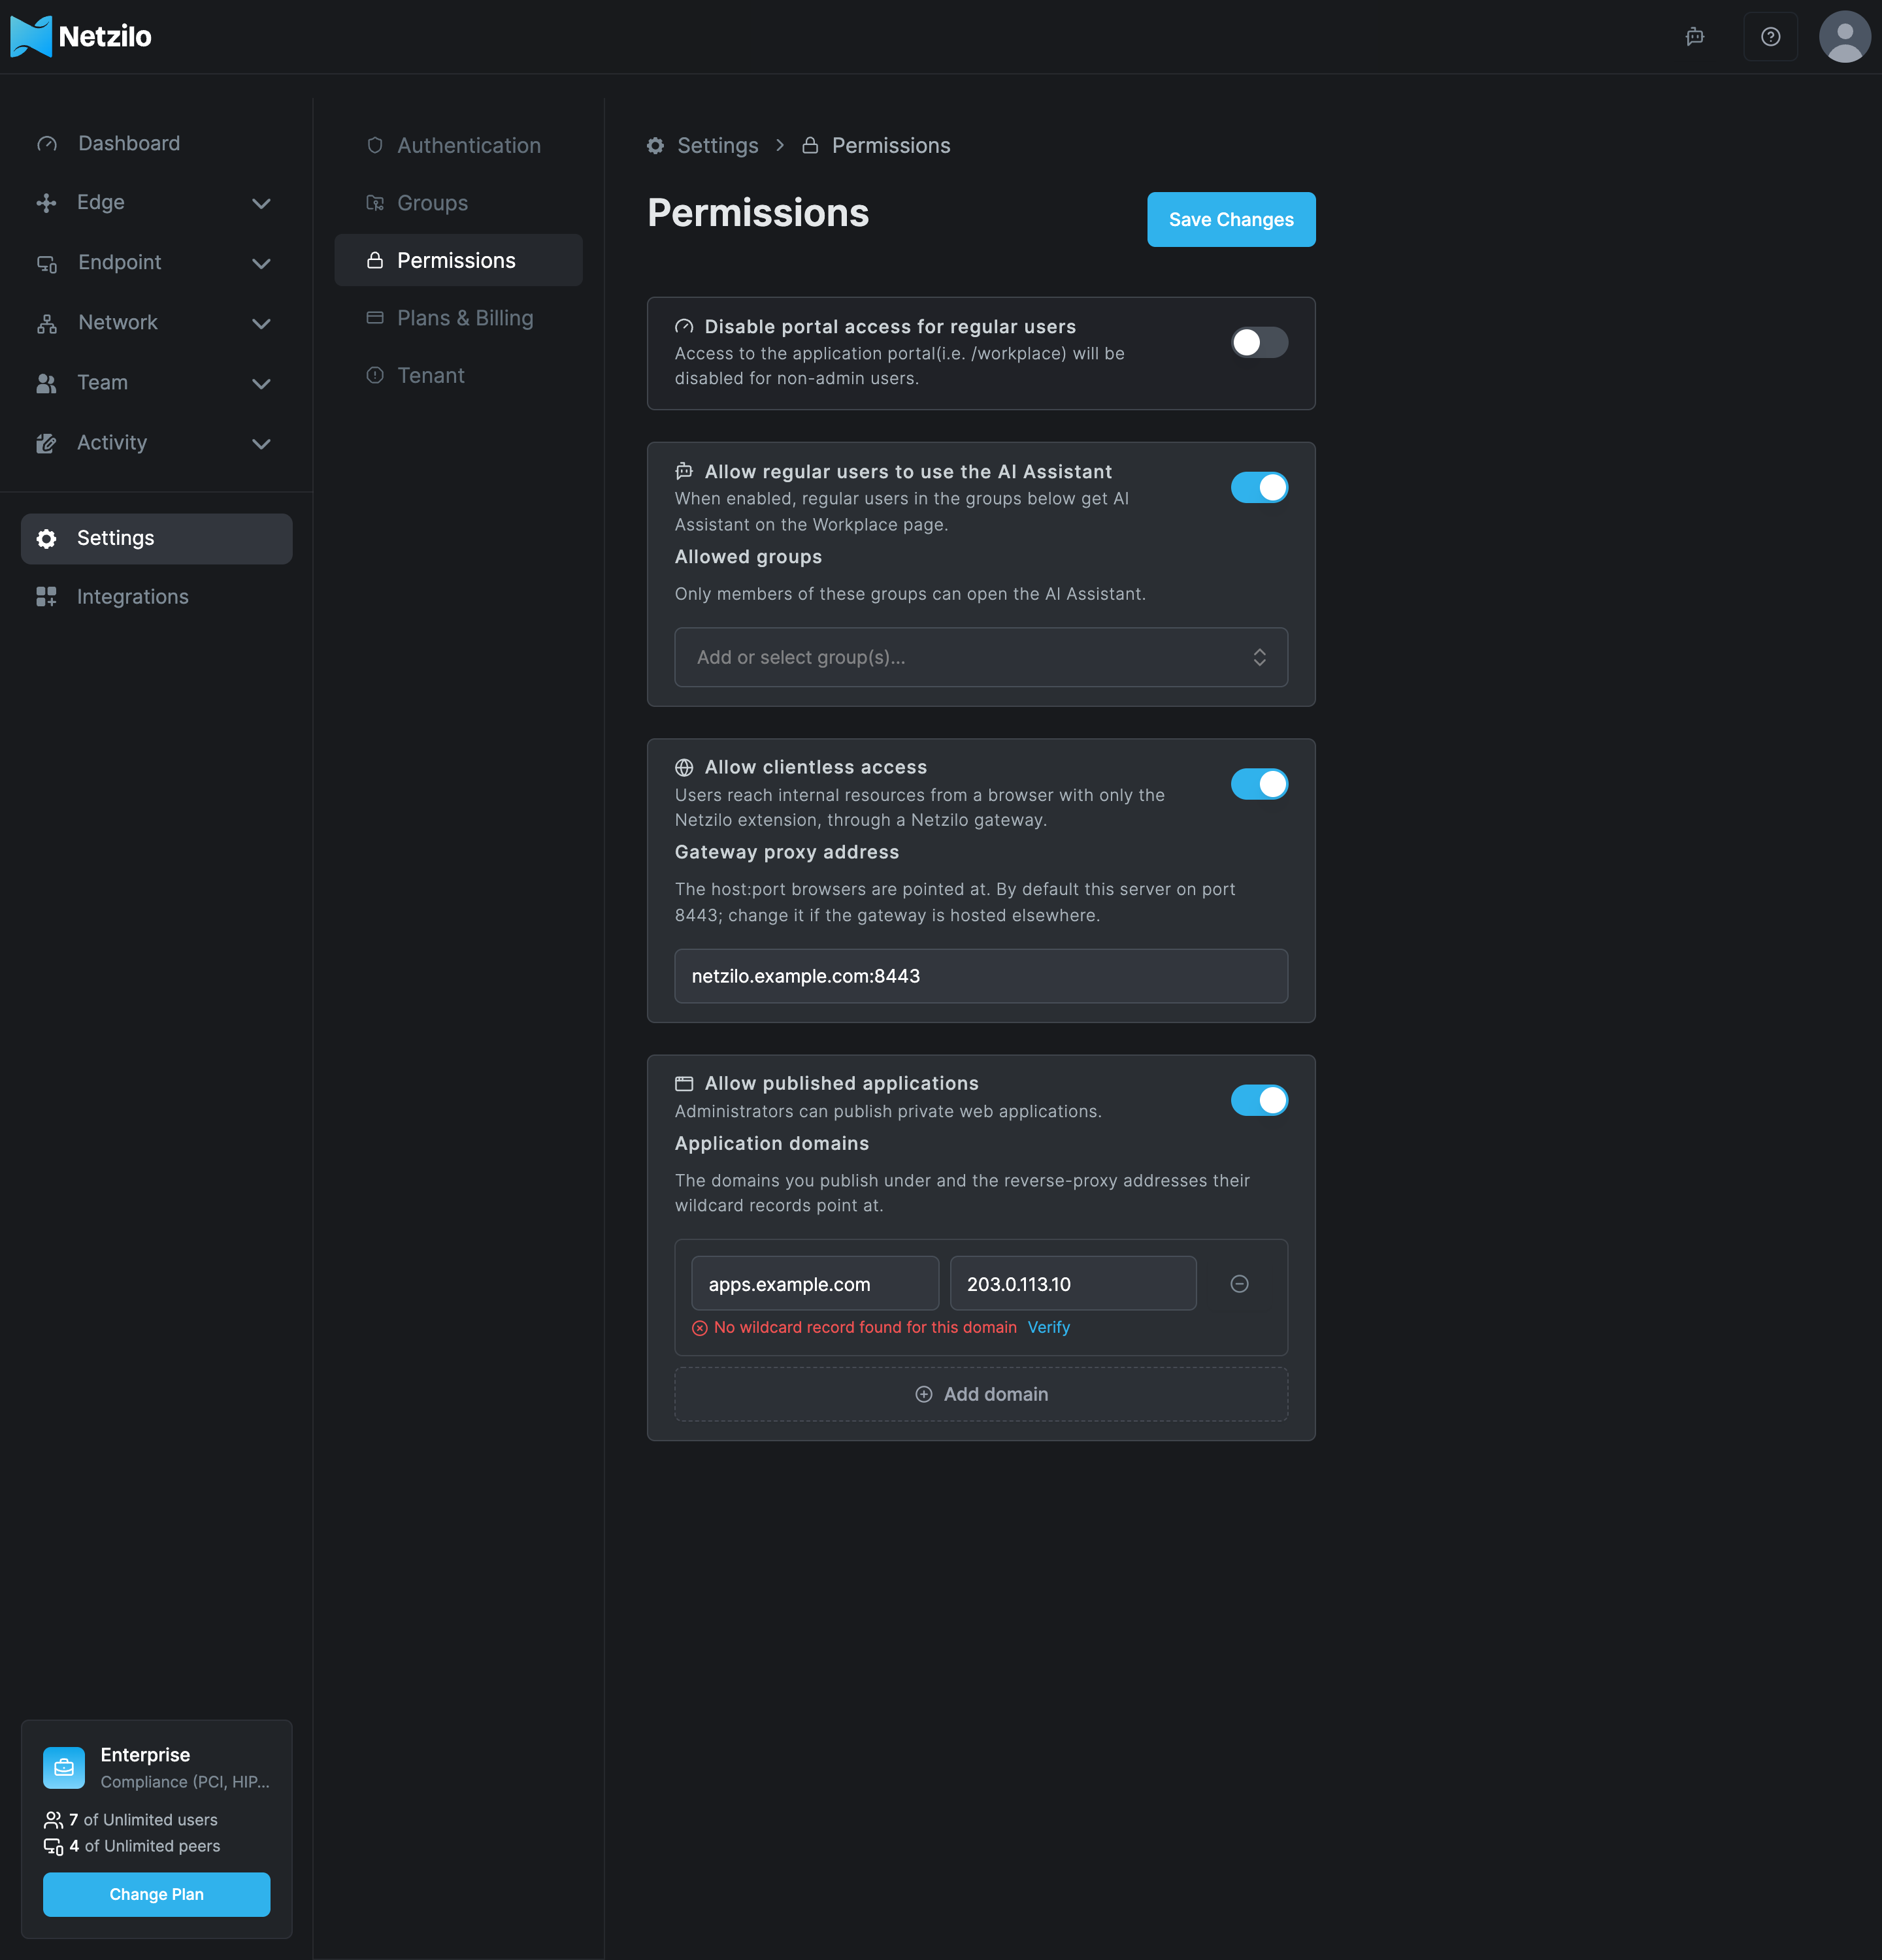Toggle Allow published applications switch
The height and width of the screenshot is (1960, 1882).
pos(1259,1100)
